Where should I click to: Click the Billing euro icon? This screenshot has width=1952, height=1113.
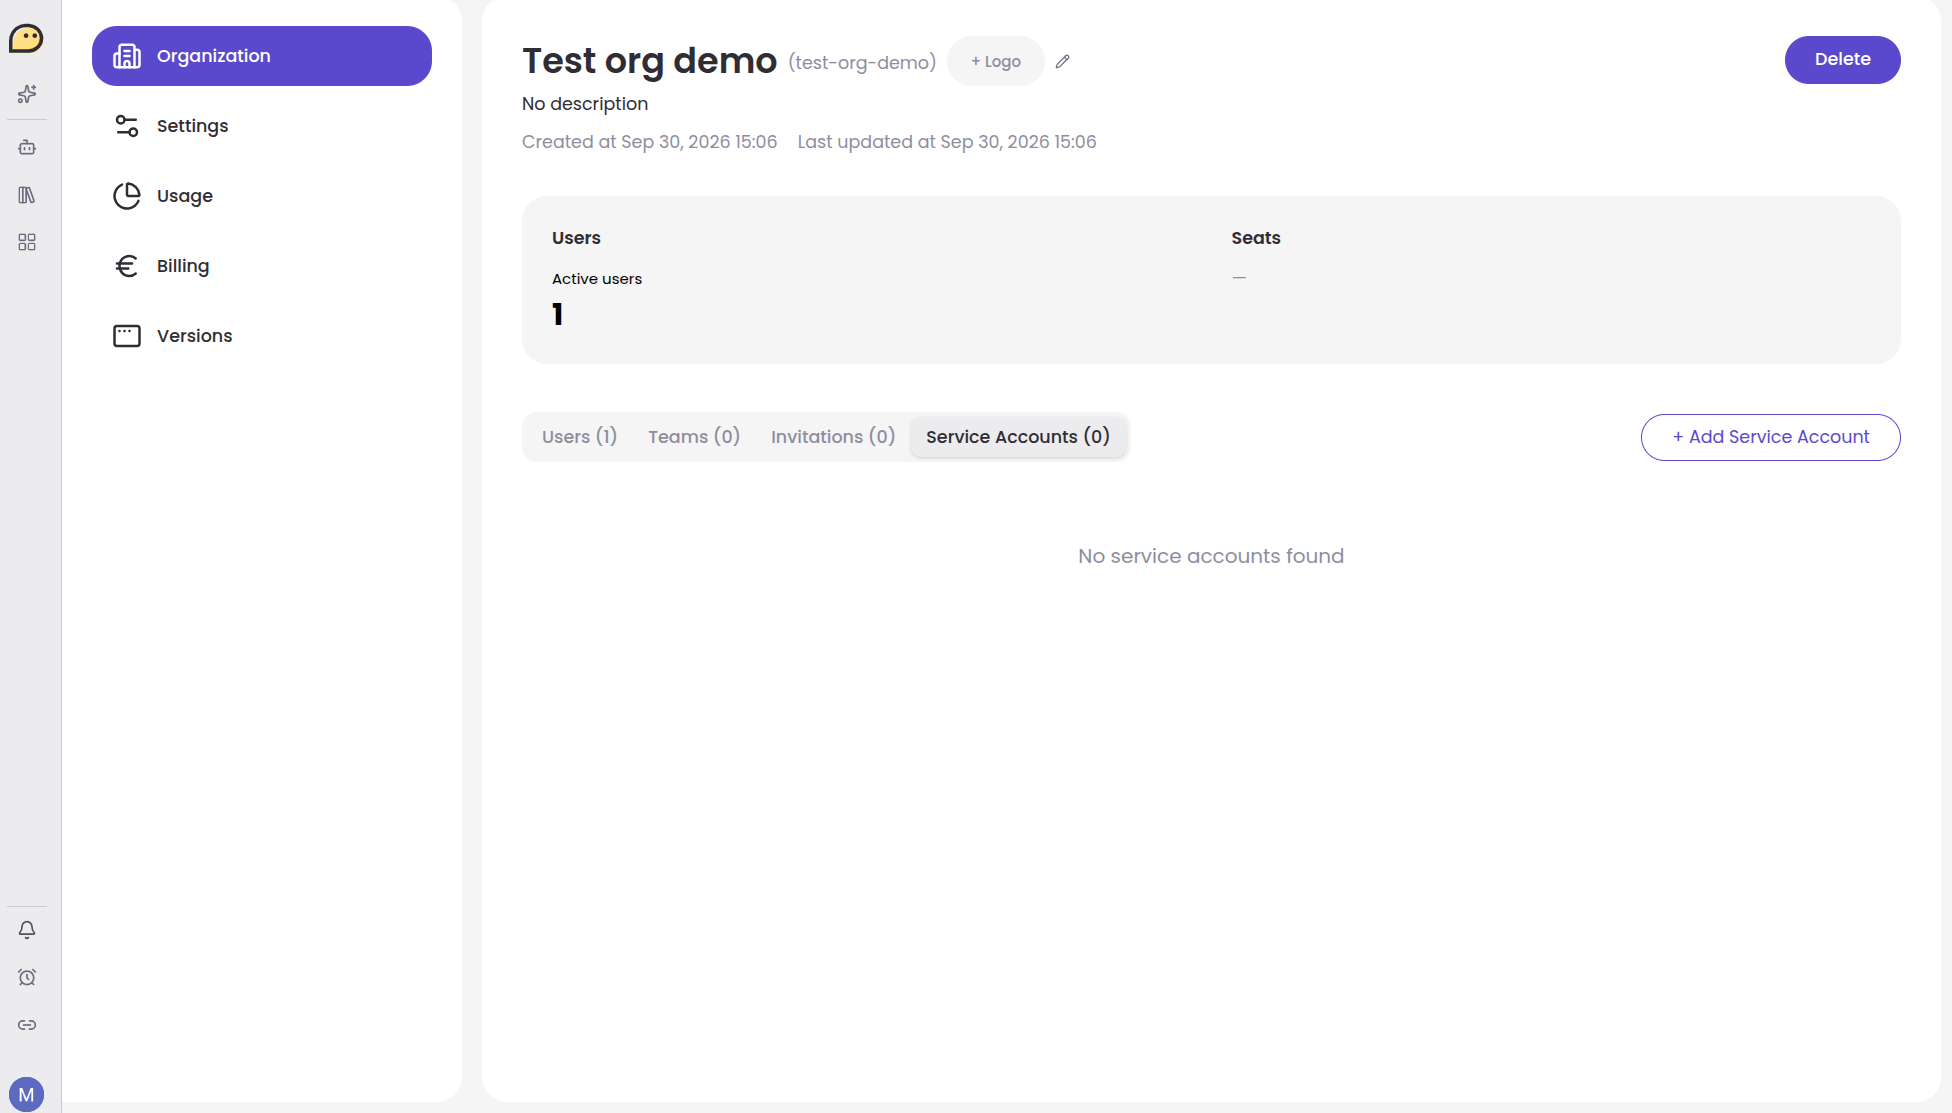pyautogui.click(x=127, y=266)
